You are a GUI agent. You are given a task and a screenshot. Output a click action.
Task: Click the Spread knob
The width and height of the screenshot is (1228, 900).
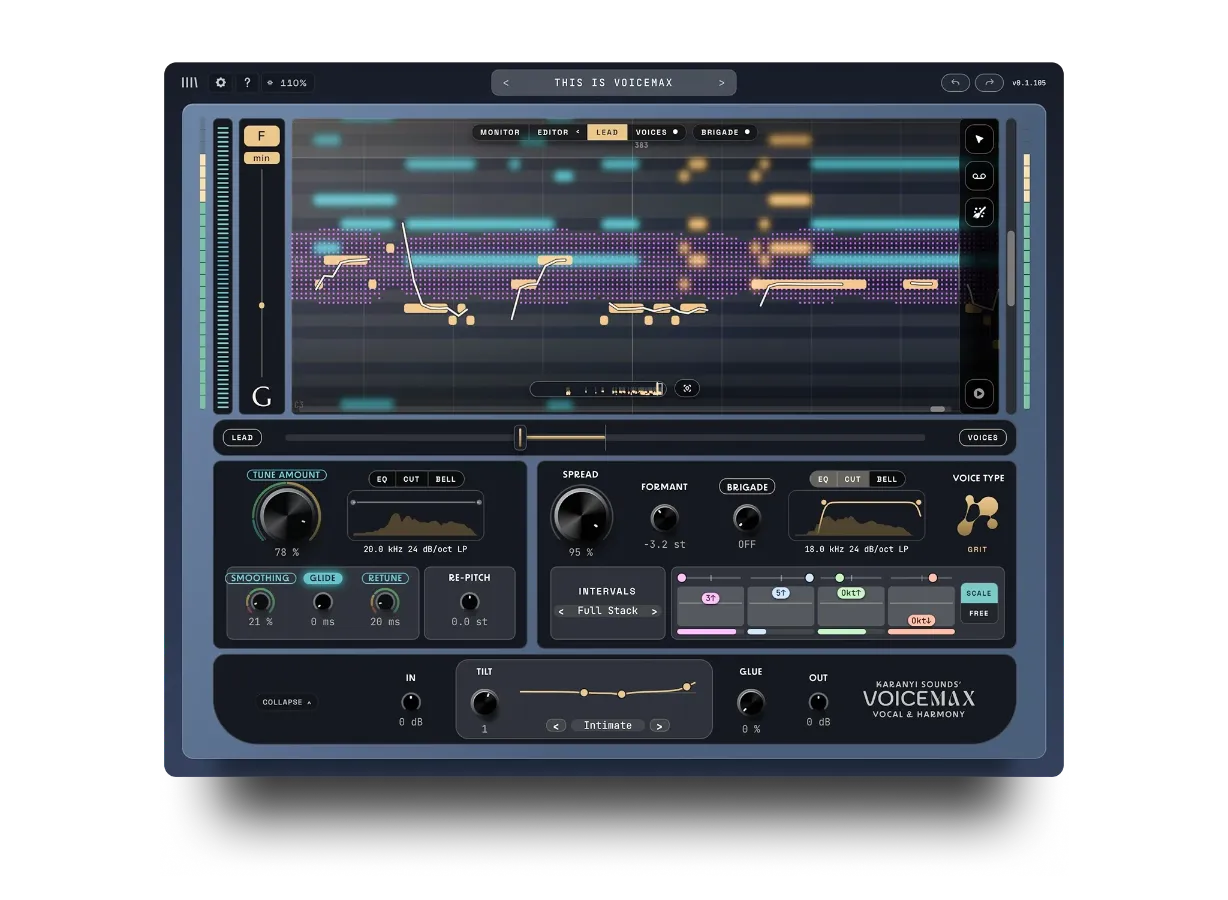pos(580,514)
